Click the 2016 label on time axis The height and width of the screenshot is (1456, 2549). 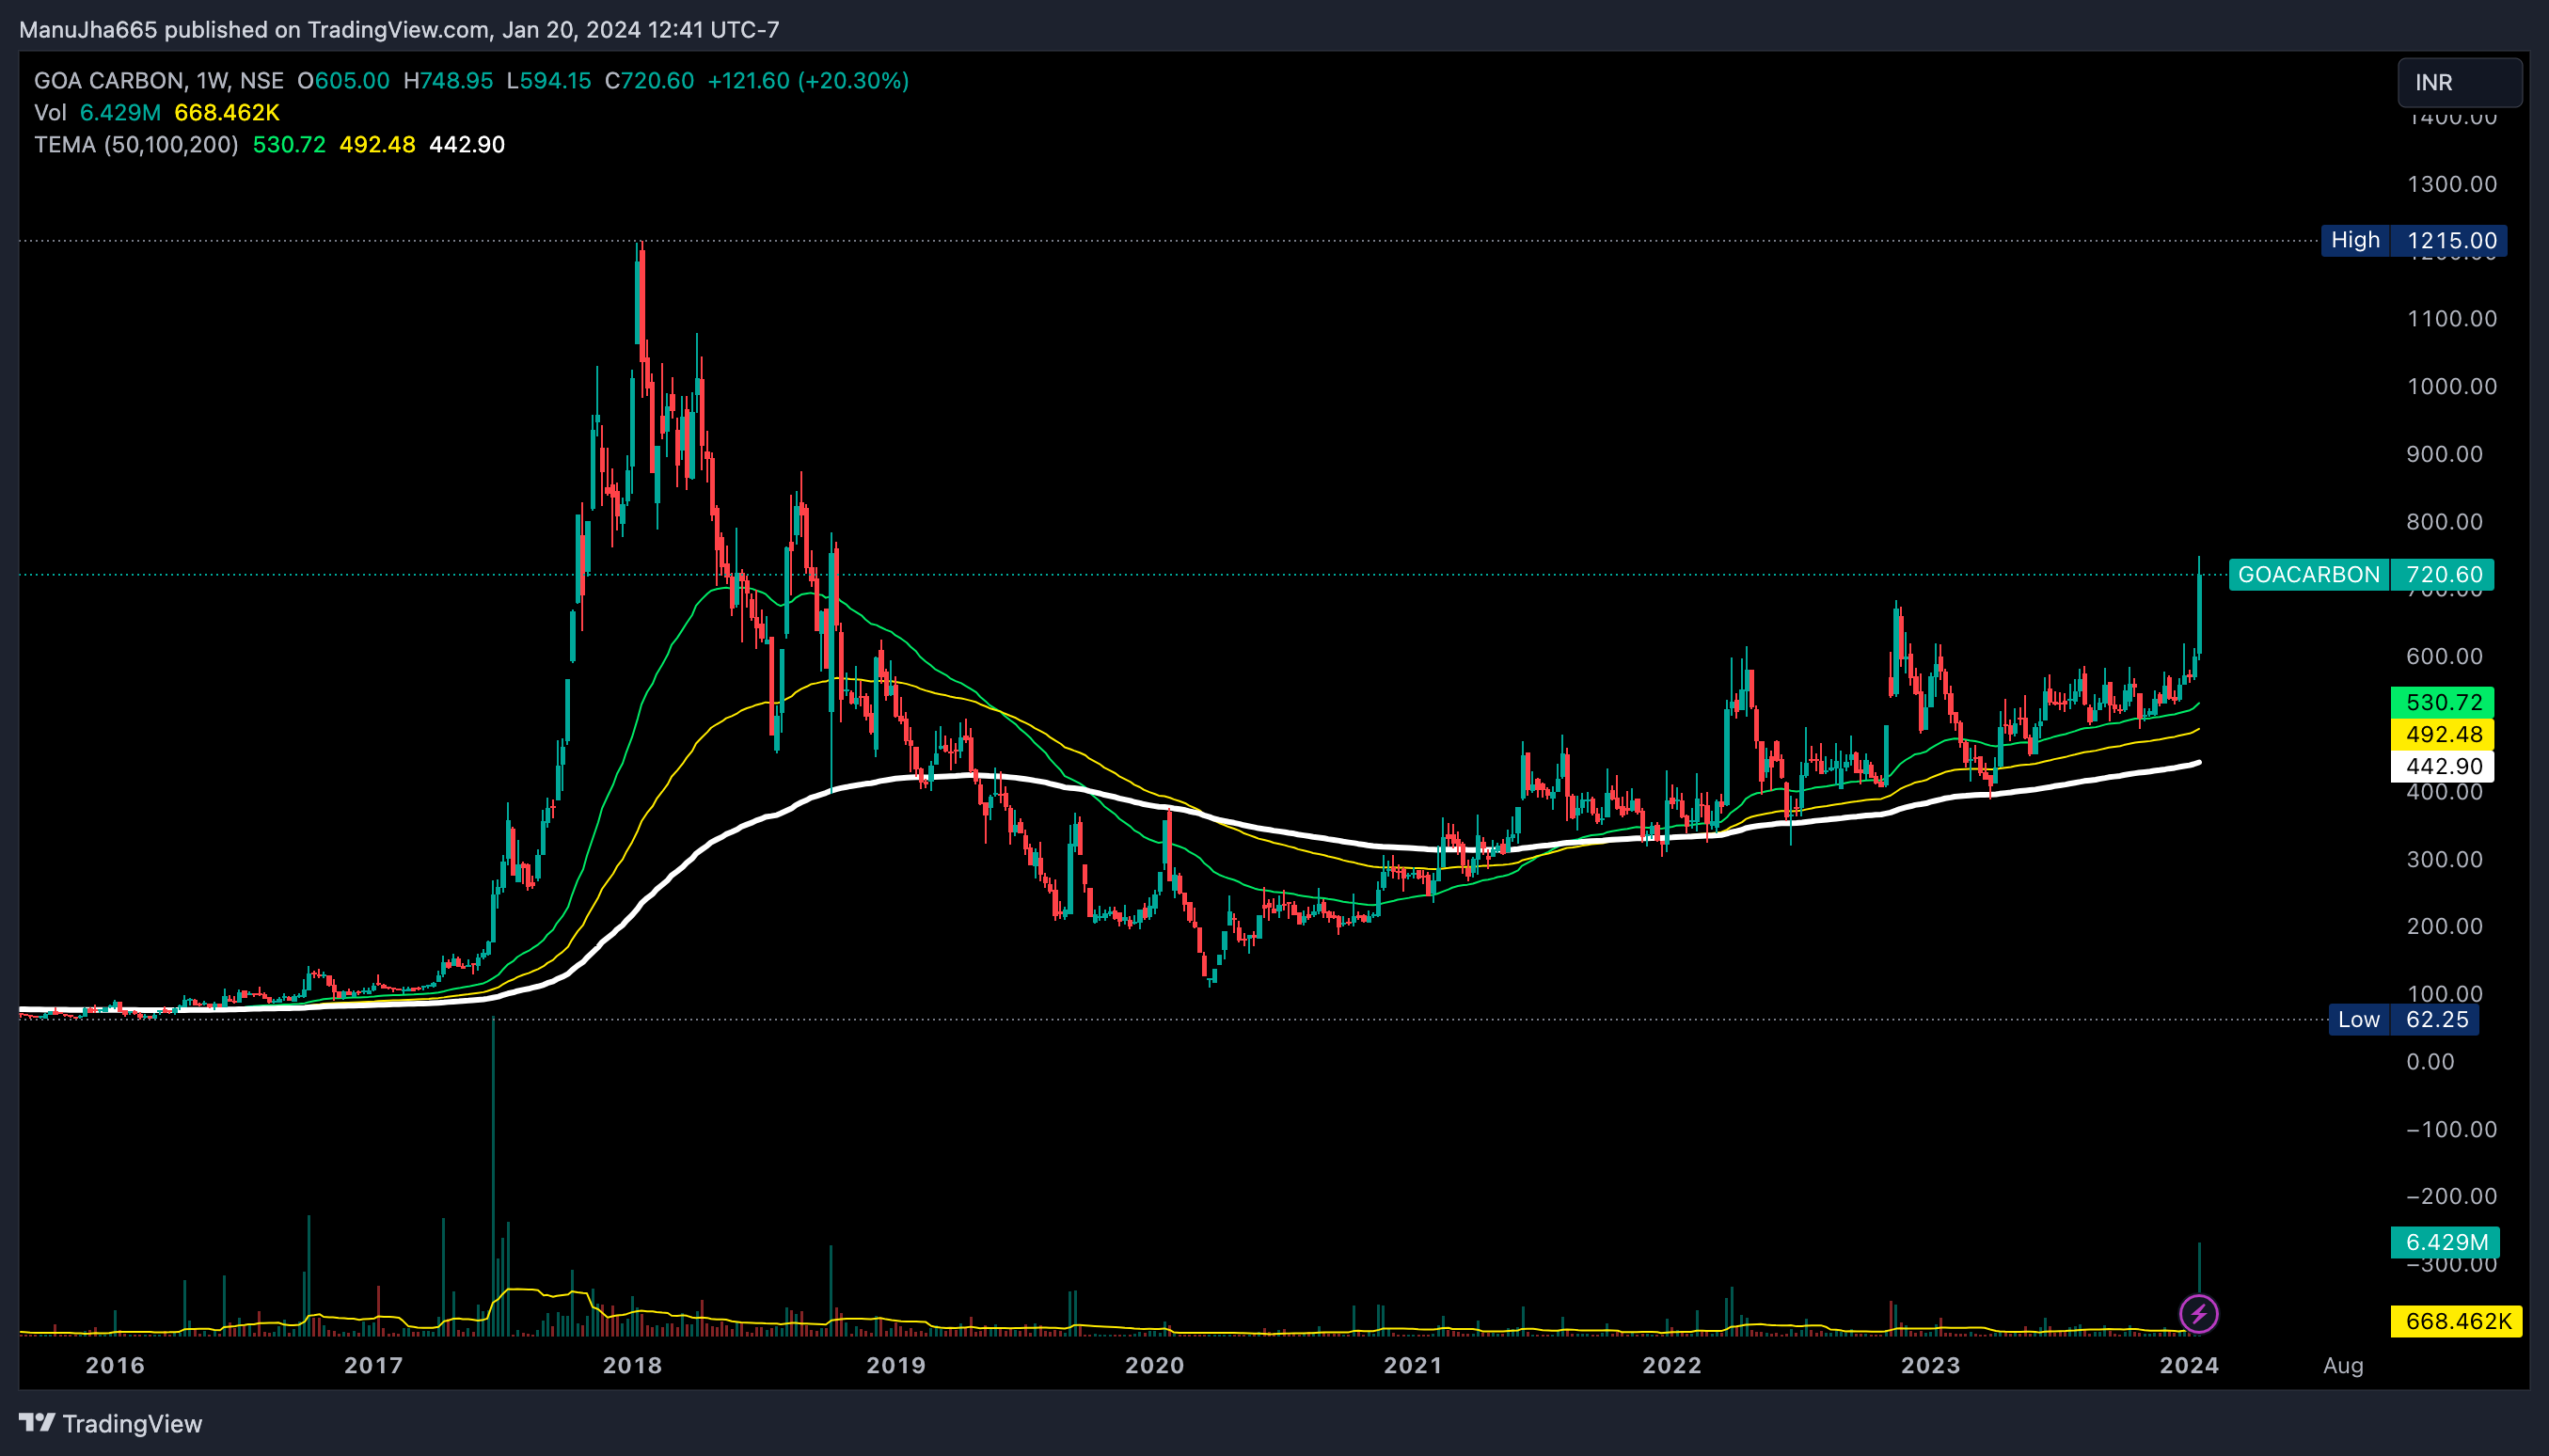tap(115, 1365)
